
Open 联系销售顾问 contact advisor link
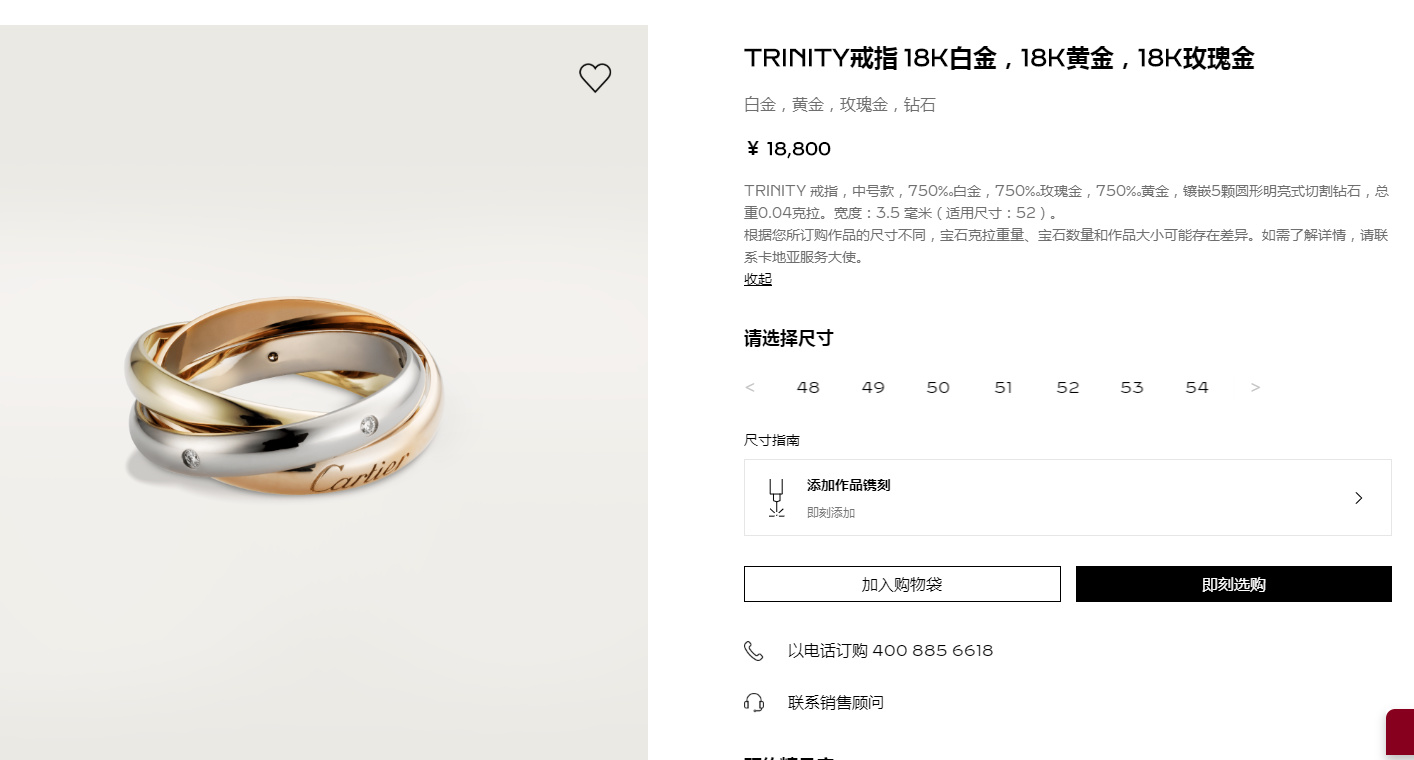click(836, 703)
